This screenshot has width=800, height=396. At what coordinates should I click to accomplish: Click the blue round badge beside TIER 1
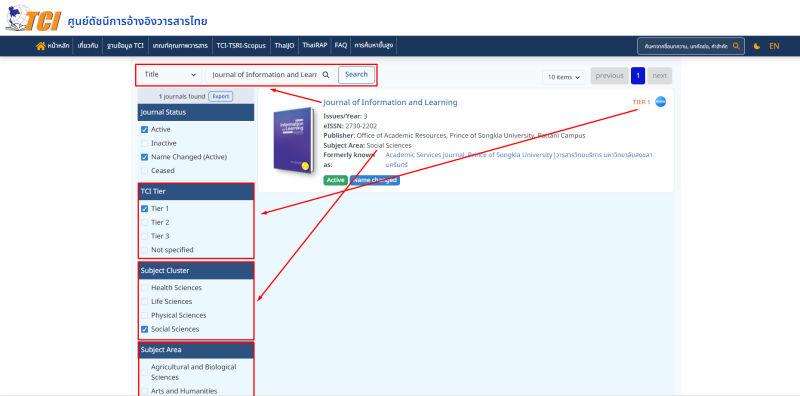[661, 102]
